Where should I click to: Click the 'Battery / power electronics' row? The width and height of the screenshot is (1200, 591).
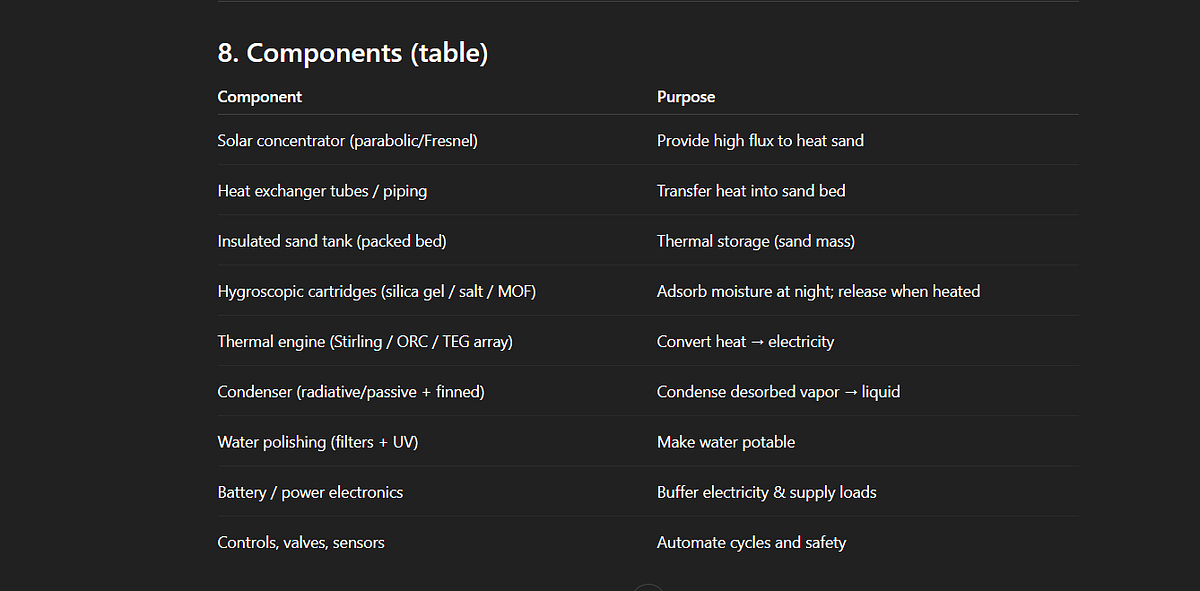point(648,492)
